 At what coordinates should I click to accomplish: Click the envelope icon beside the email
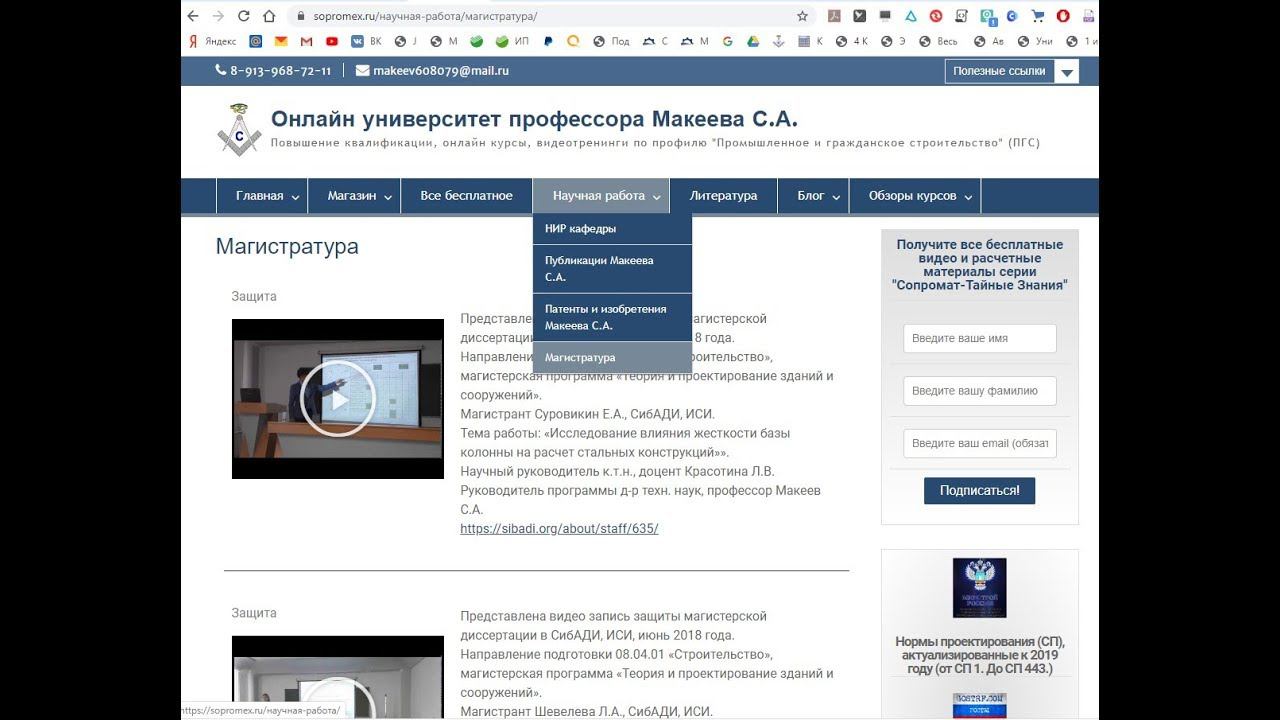click(x=363, y=71)
